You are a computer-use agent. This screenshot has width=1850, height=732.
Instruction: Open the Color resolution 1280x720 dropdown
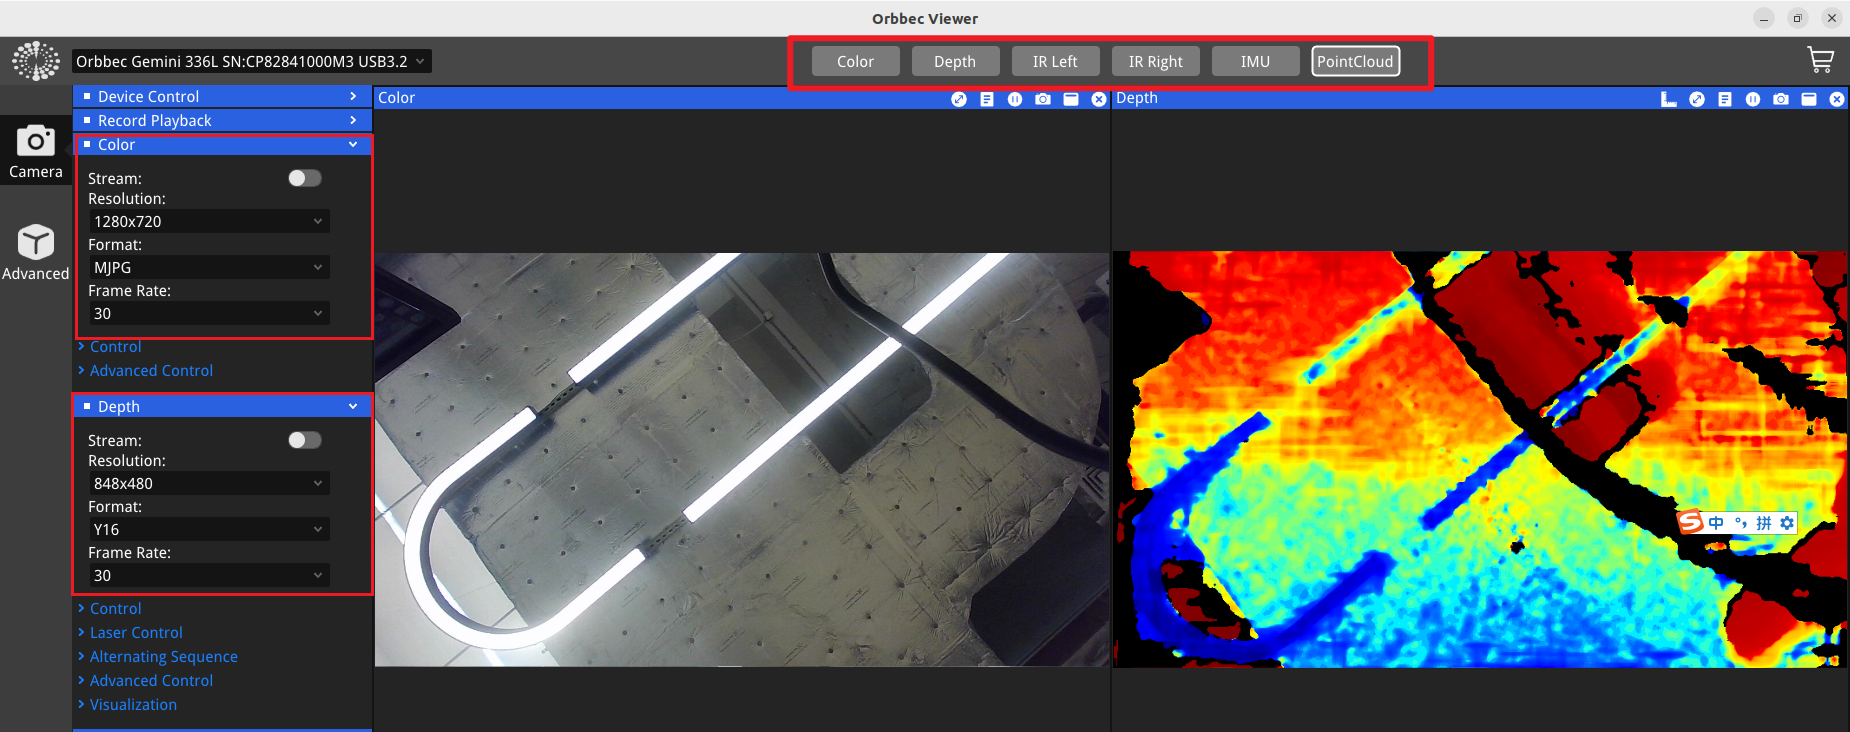208,221
